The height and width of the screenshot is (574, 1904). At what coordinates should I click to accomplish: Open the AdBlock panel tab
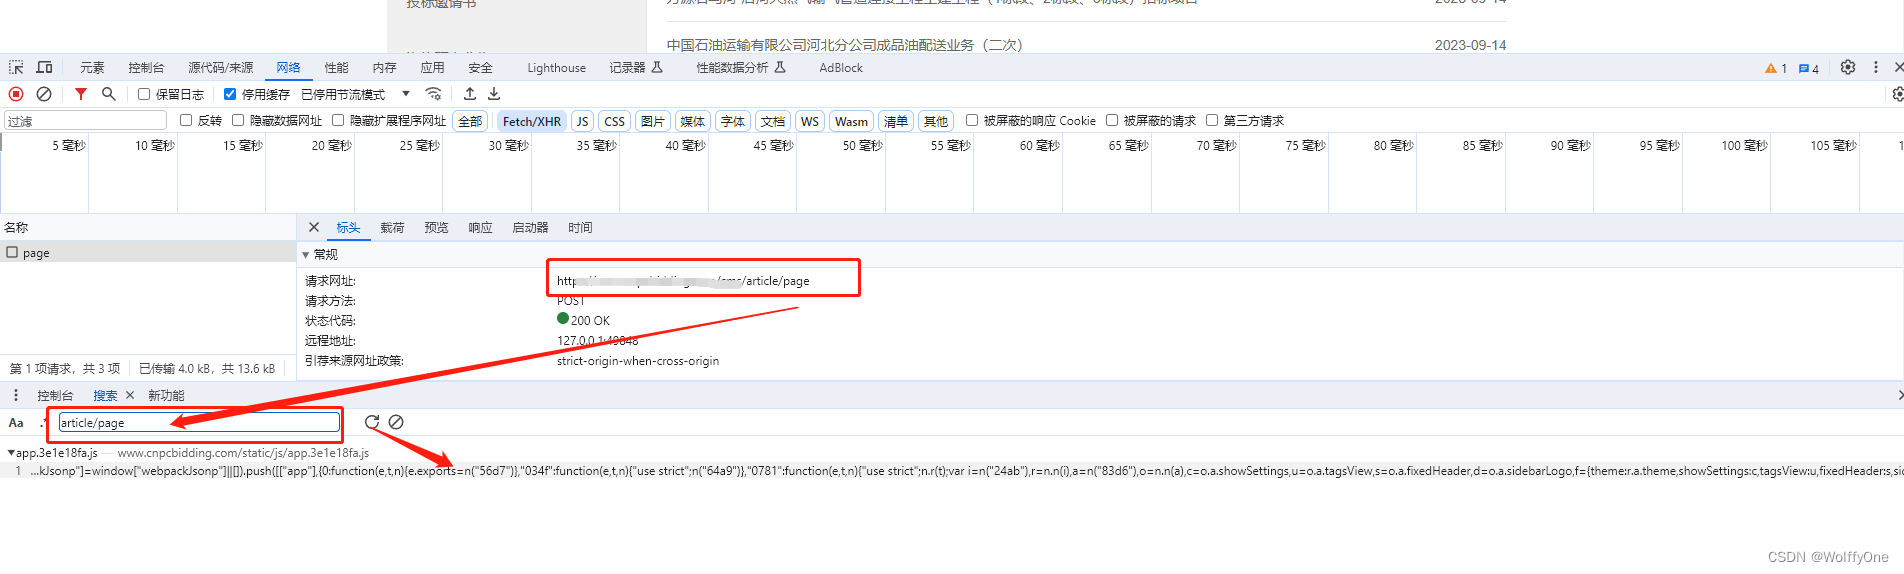841,67
